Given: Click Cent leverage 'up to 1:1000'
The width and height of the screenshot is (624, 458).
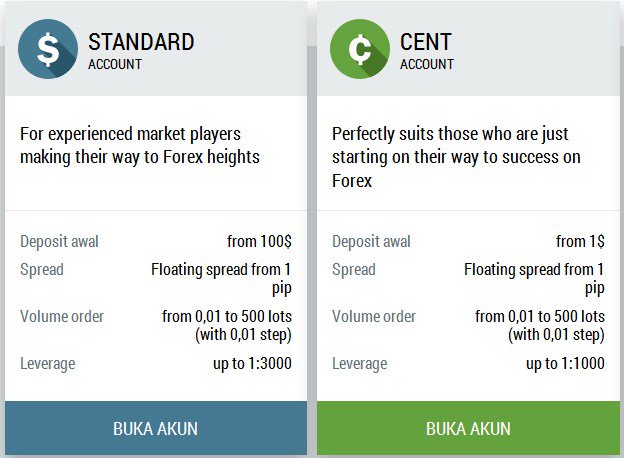Looking at the screenshot, I should pyautogui.click(x=565, y=363).
